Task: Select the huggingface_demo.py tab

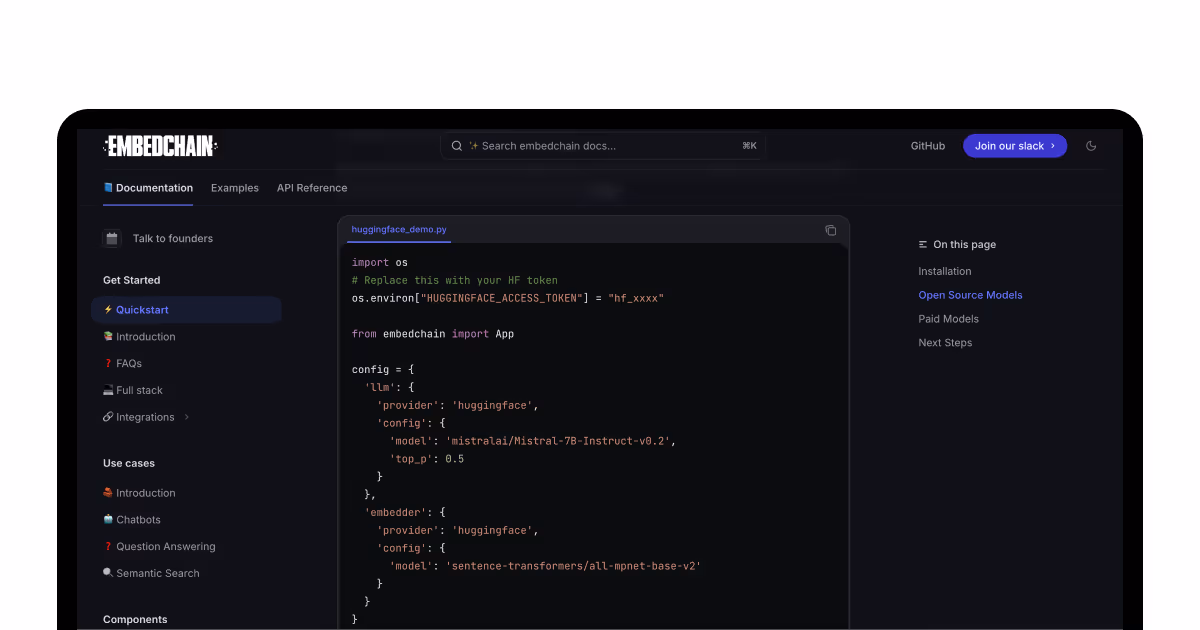Action: (x=398, y=229)
